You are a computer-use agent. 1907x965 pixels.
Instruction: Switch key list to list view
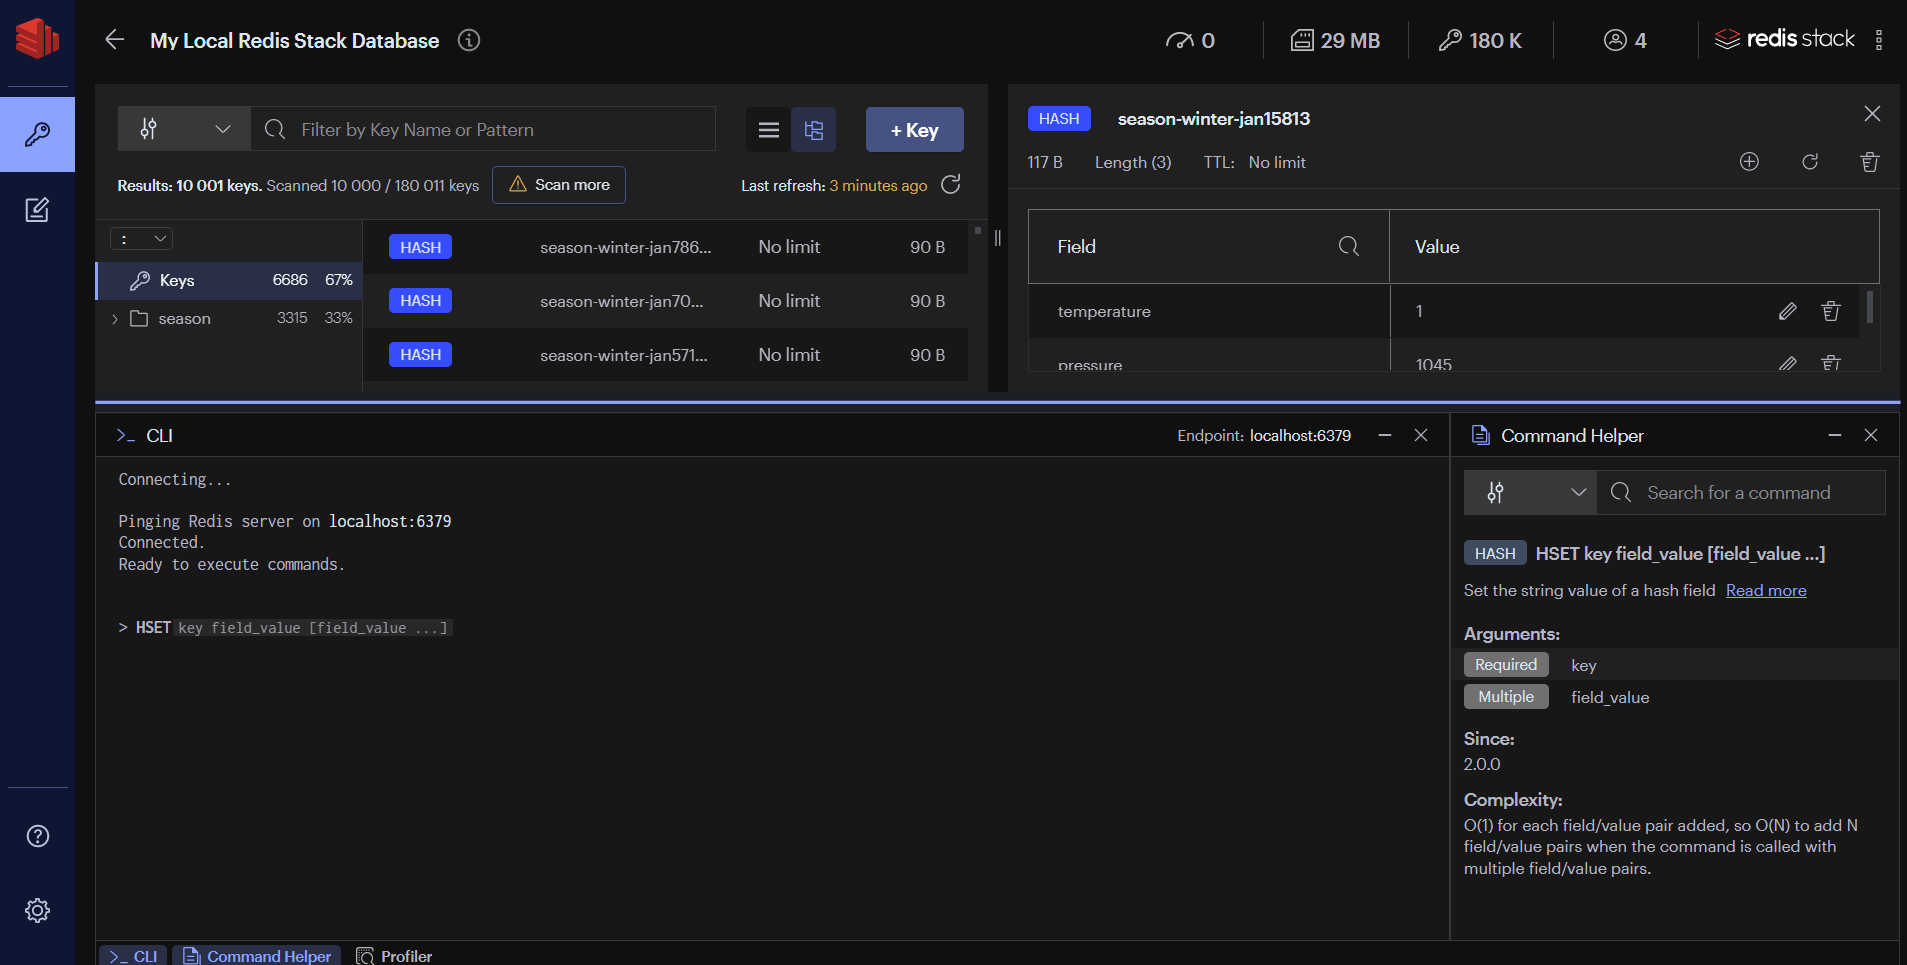click(x=767, y=129)
